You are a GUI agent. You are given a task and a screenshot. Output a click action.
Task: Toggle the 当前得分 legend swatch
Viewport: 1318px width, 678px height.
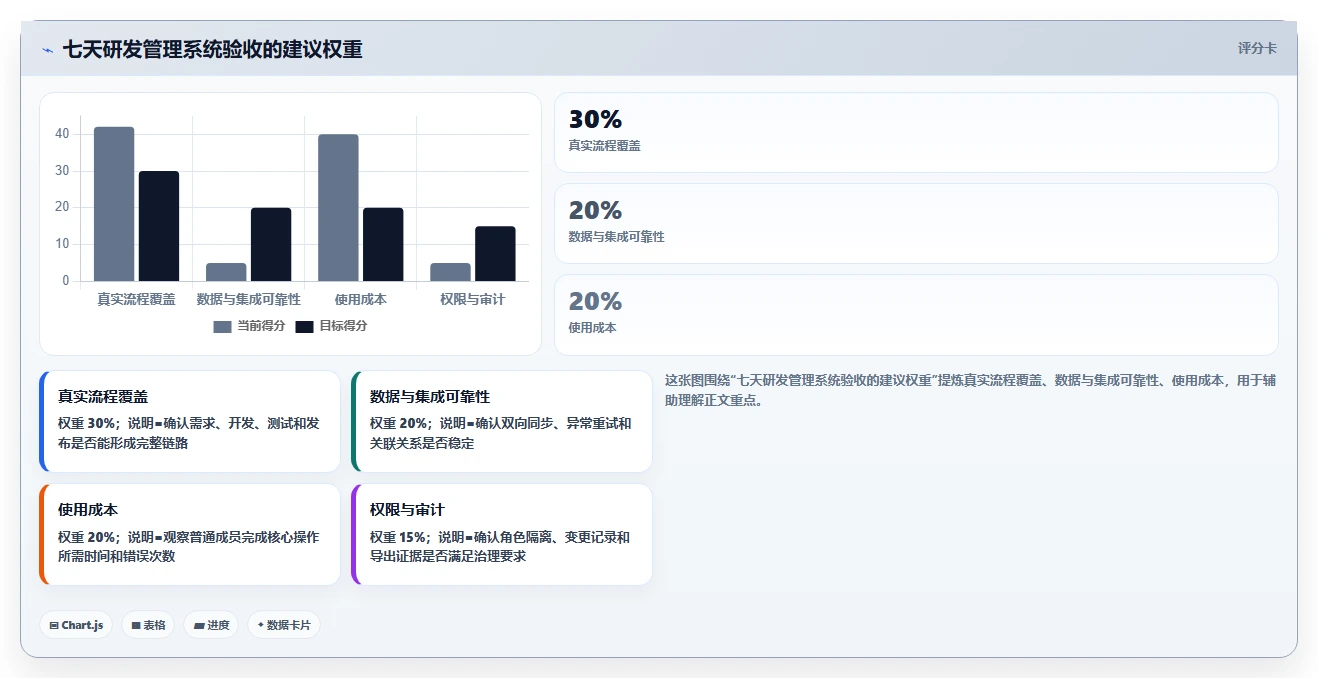[222, 327]
